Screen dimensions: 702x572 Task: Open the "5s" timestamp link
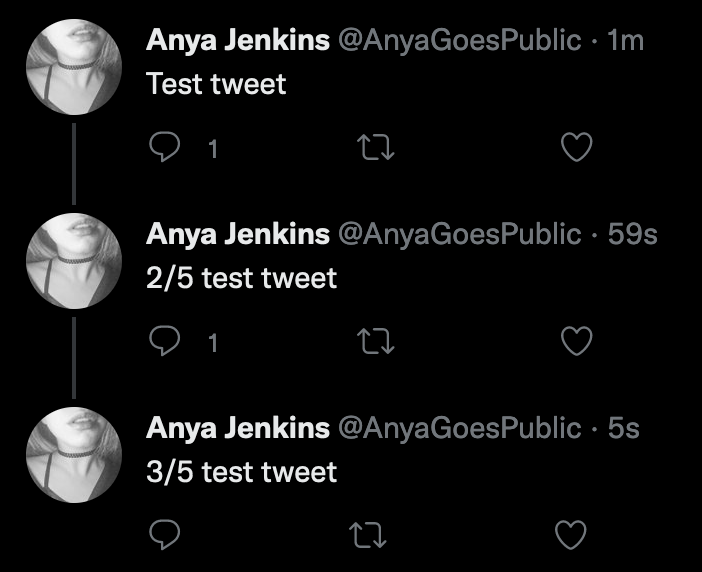coord(623,428)
